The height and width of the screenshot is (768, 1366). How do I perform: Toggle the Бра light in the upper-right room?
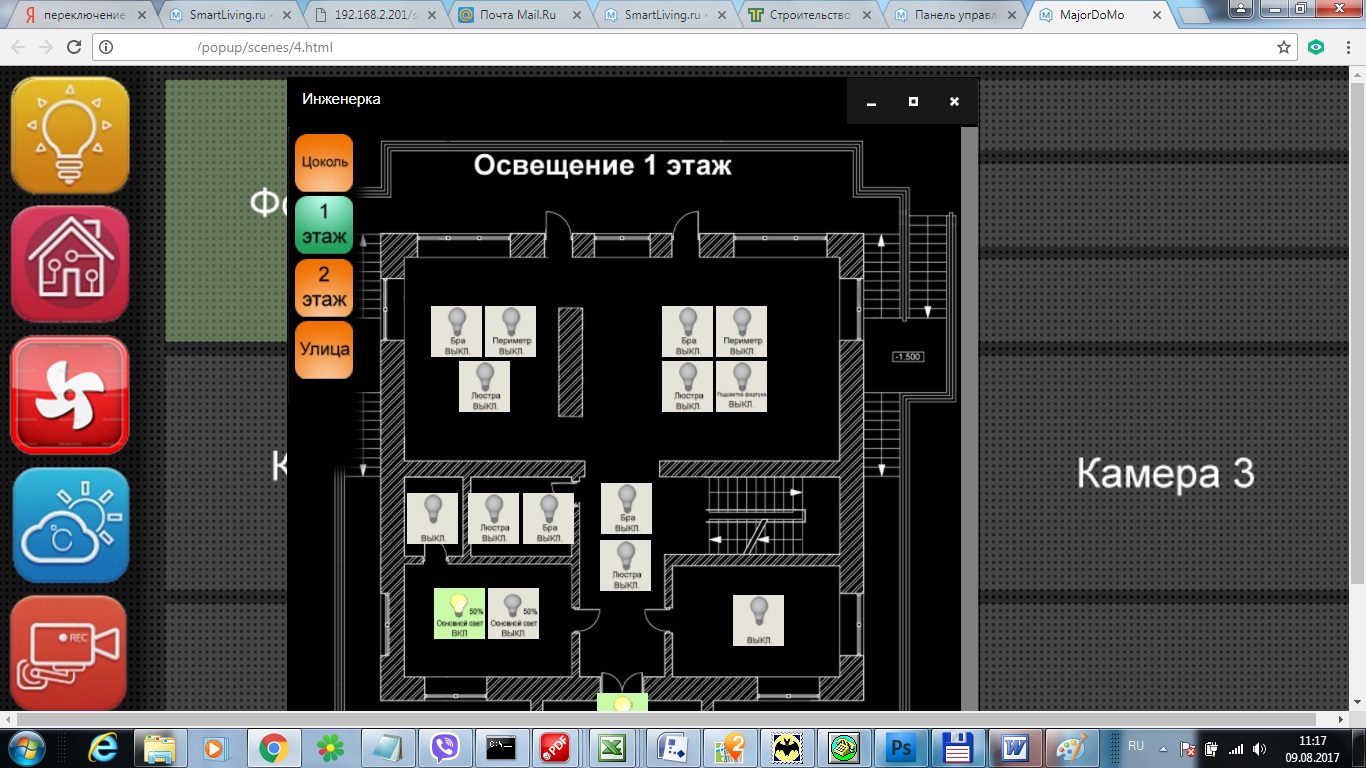[688, 332]
